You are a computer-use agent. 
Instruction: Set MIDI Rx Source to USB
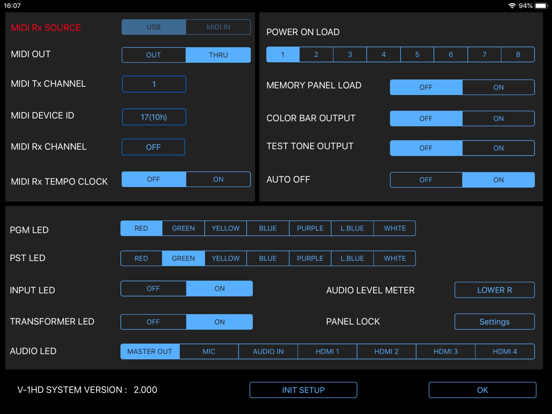tap(153, 27)
